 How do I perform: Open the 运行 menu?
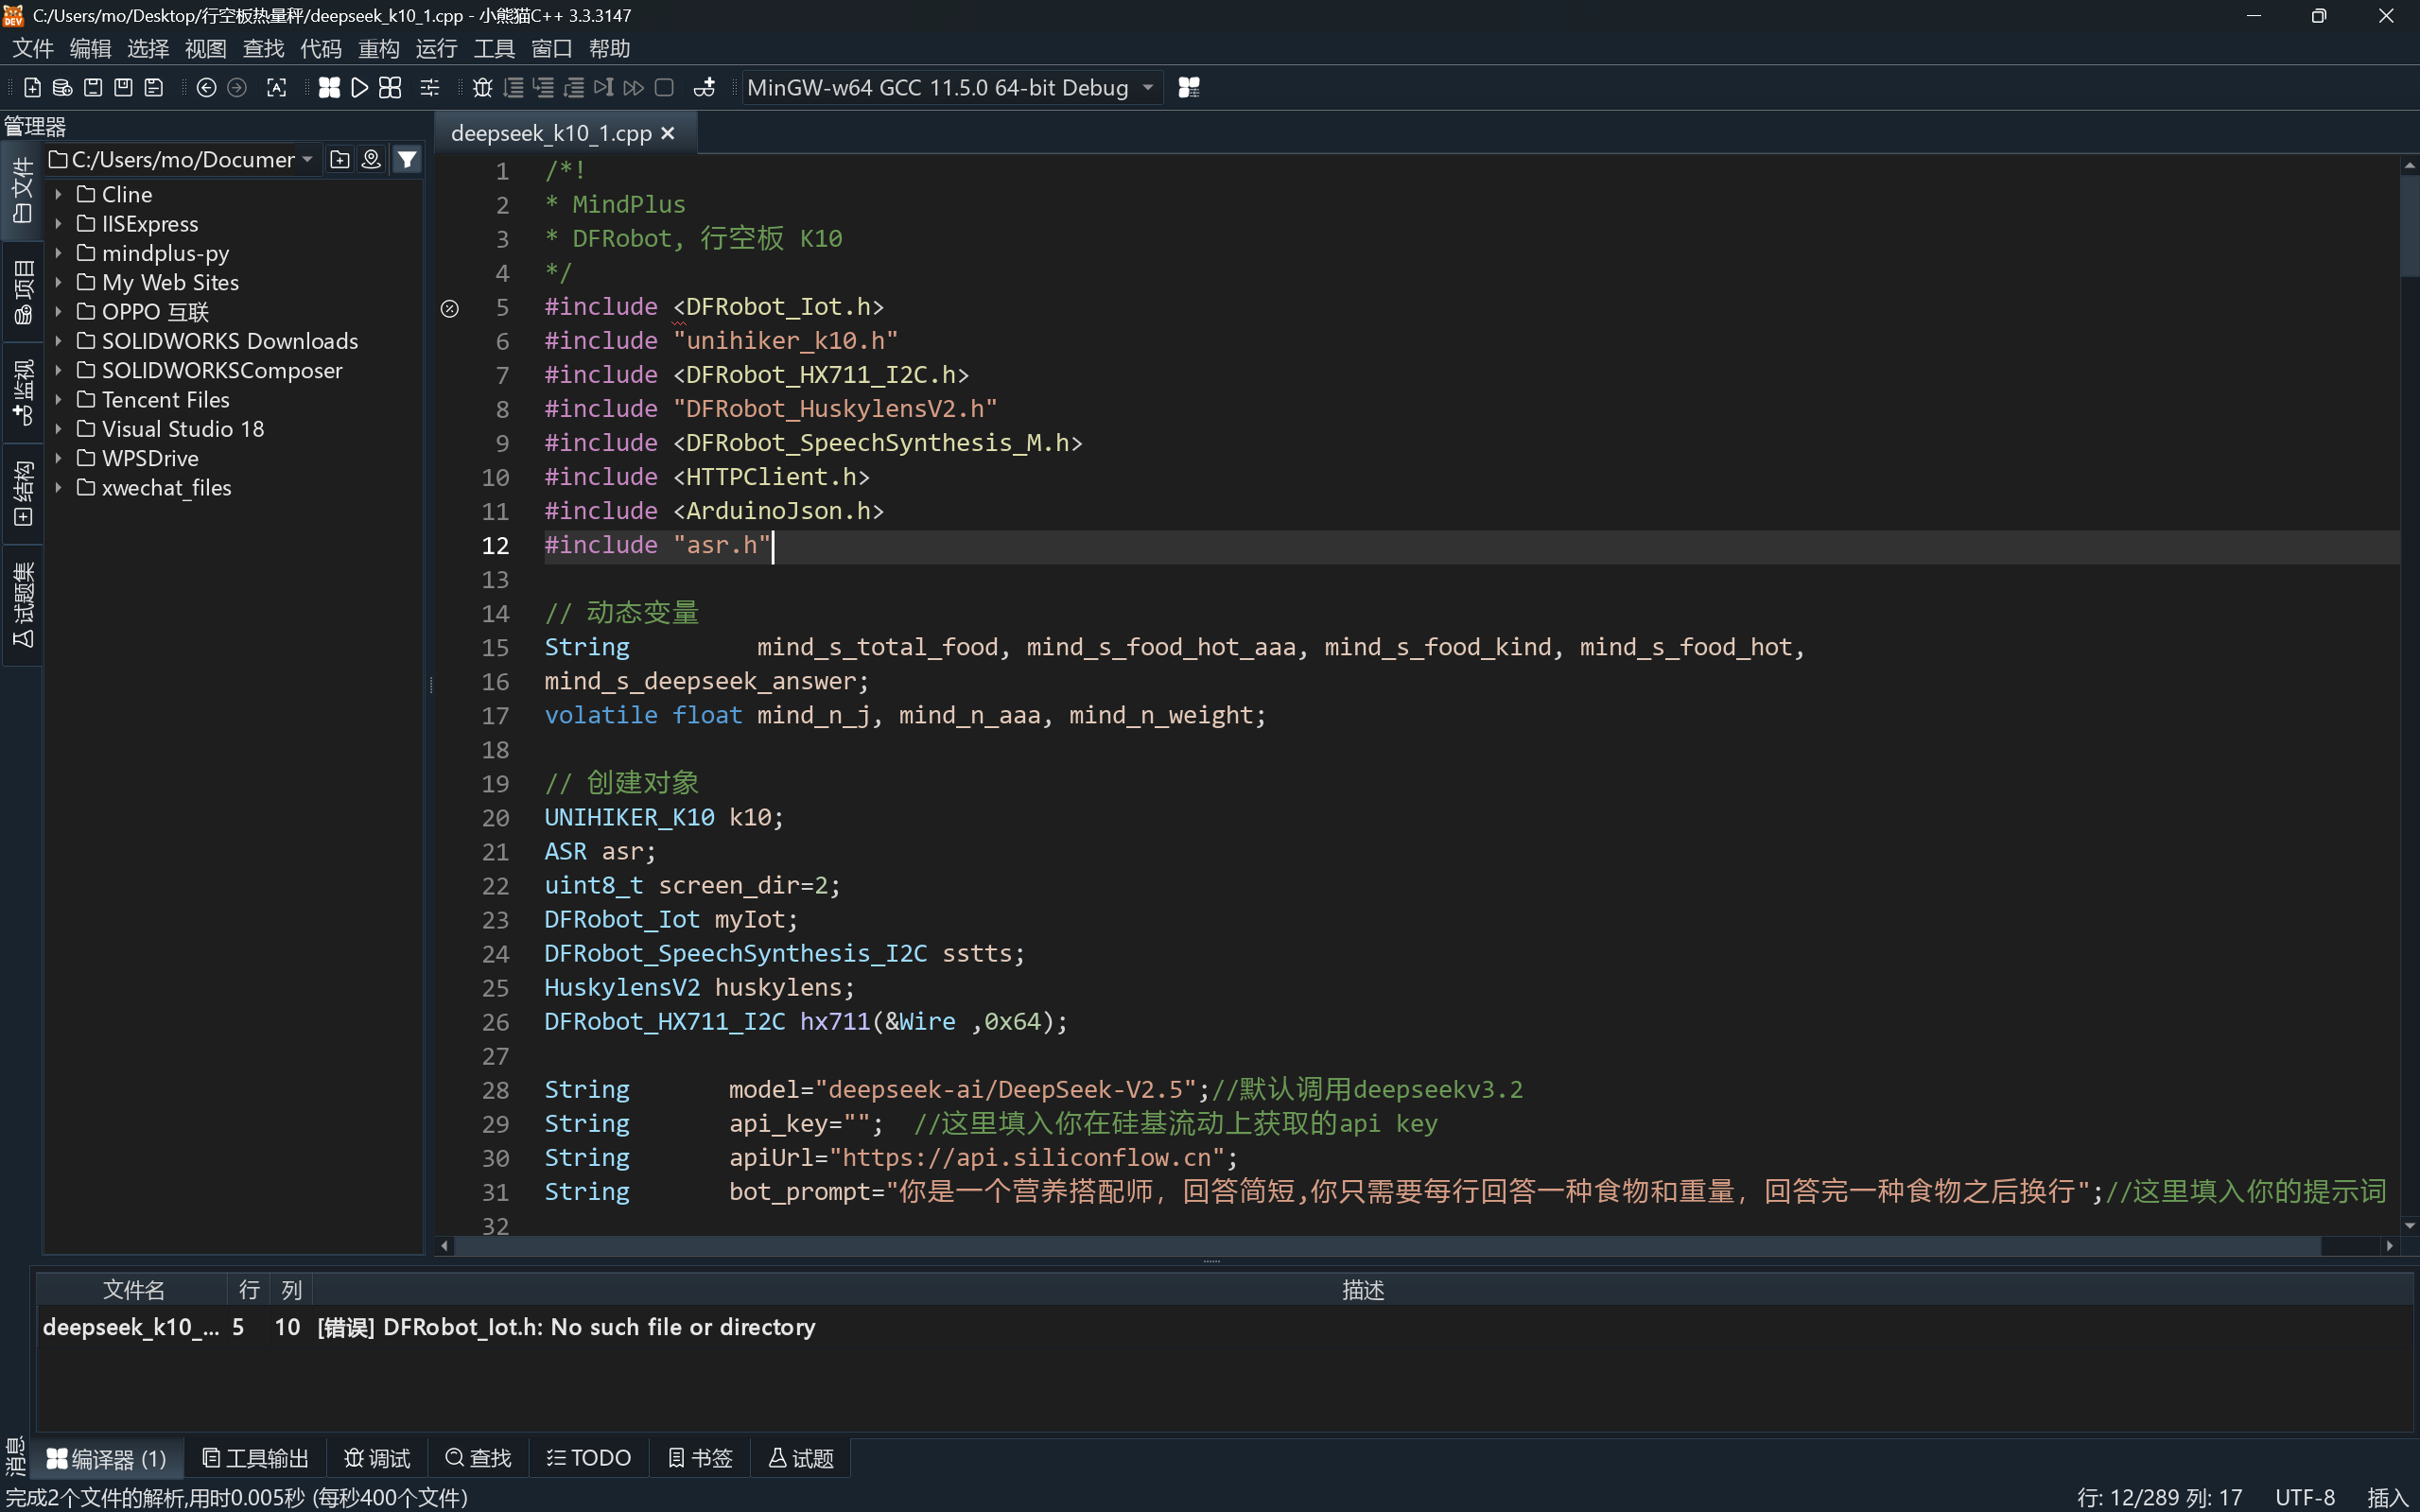(x=436, y=48)
